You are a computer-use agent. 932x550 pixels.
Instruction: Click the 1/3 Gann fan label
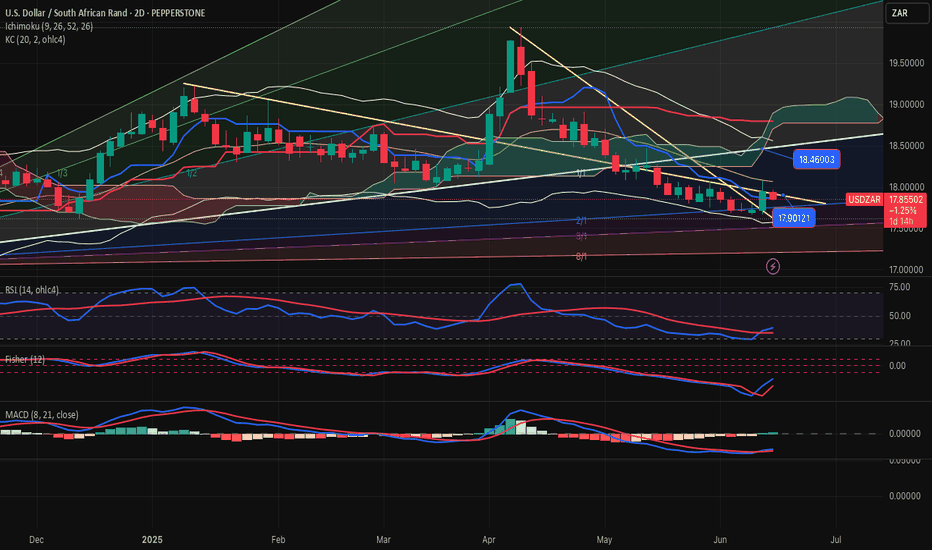tap(62, 173)
